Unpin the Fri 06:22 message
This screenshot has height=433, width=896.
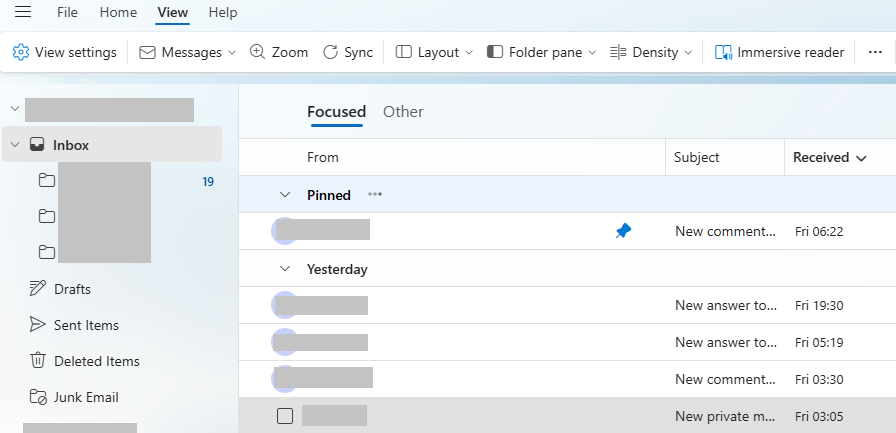pyautogui.click(x=623, y=231)
